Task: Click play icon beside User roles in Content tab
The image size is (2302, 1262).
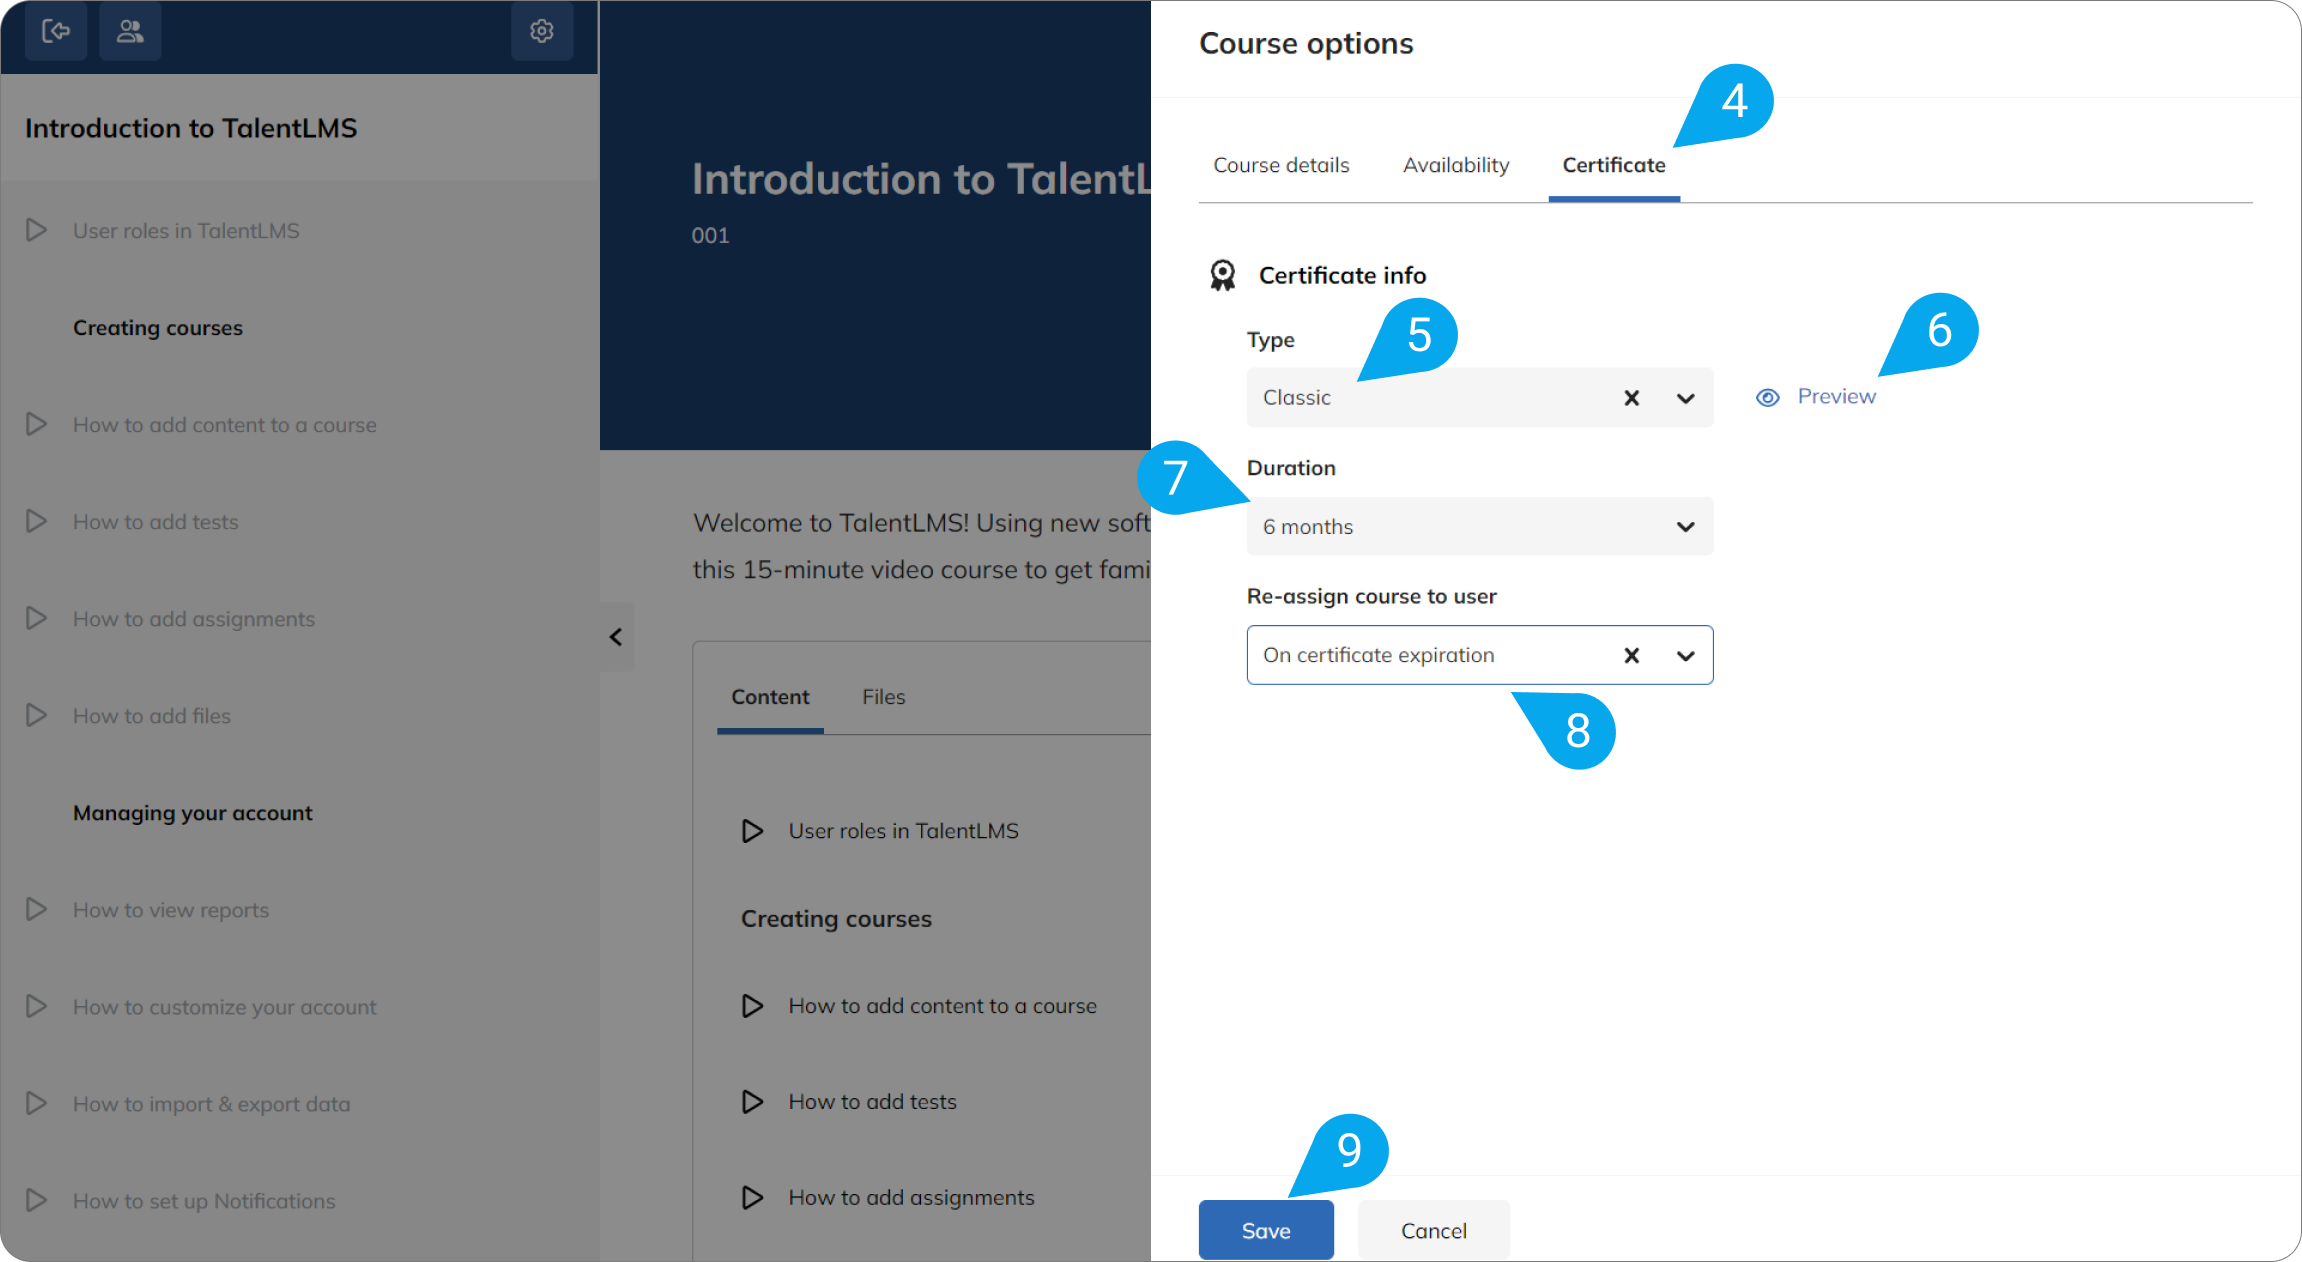Action: click(752, 831)
